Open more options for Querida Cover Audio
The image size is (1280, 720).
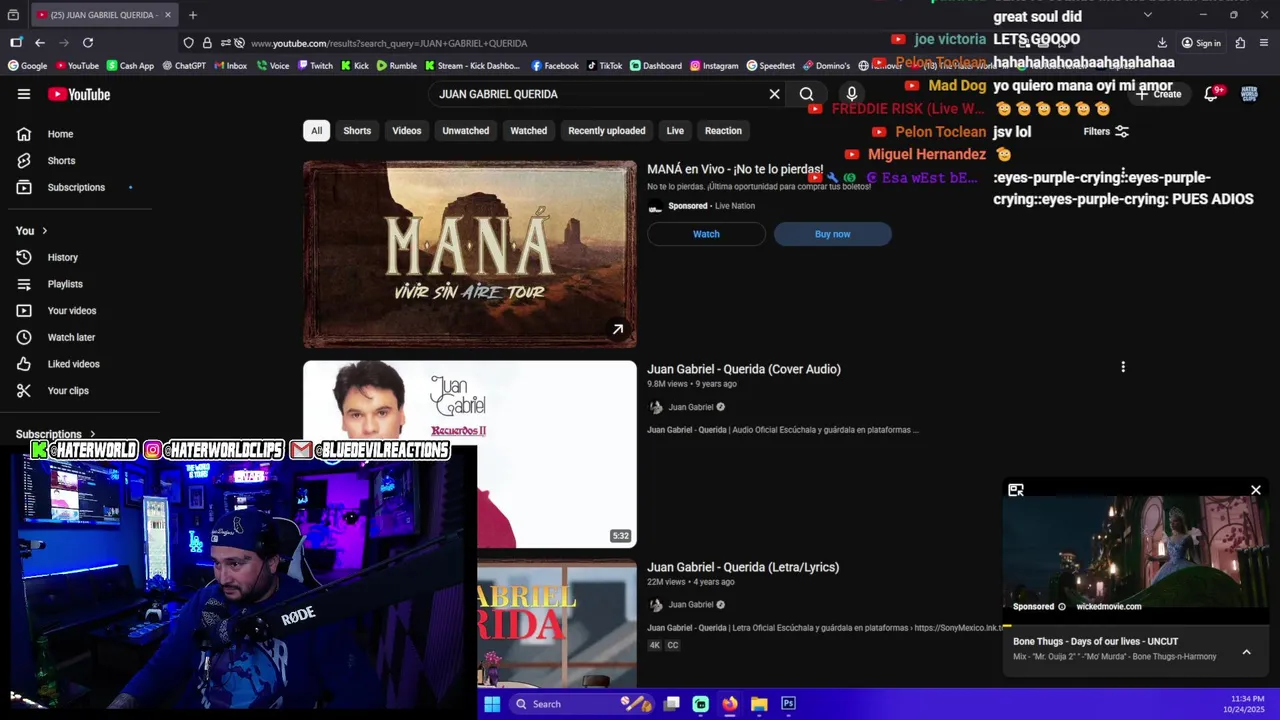coord(1123,367)
